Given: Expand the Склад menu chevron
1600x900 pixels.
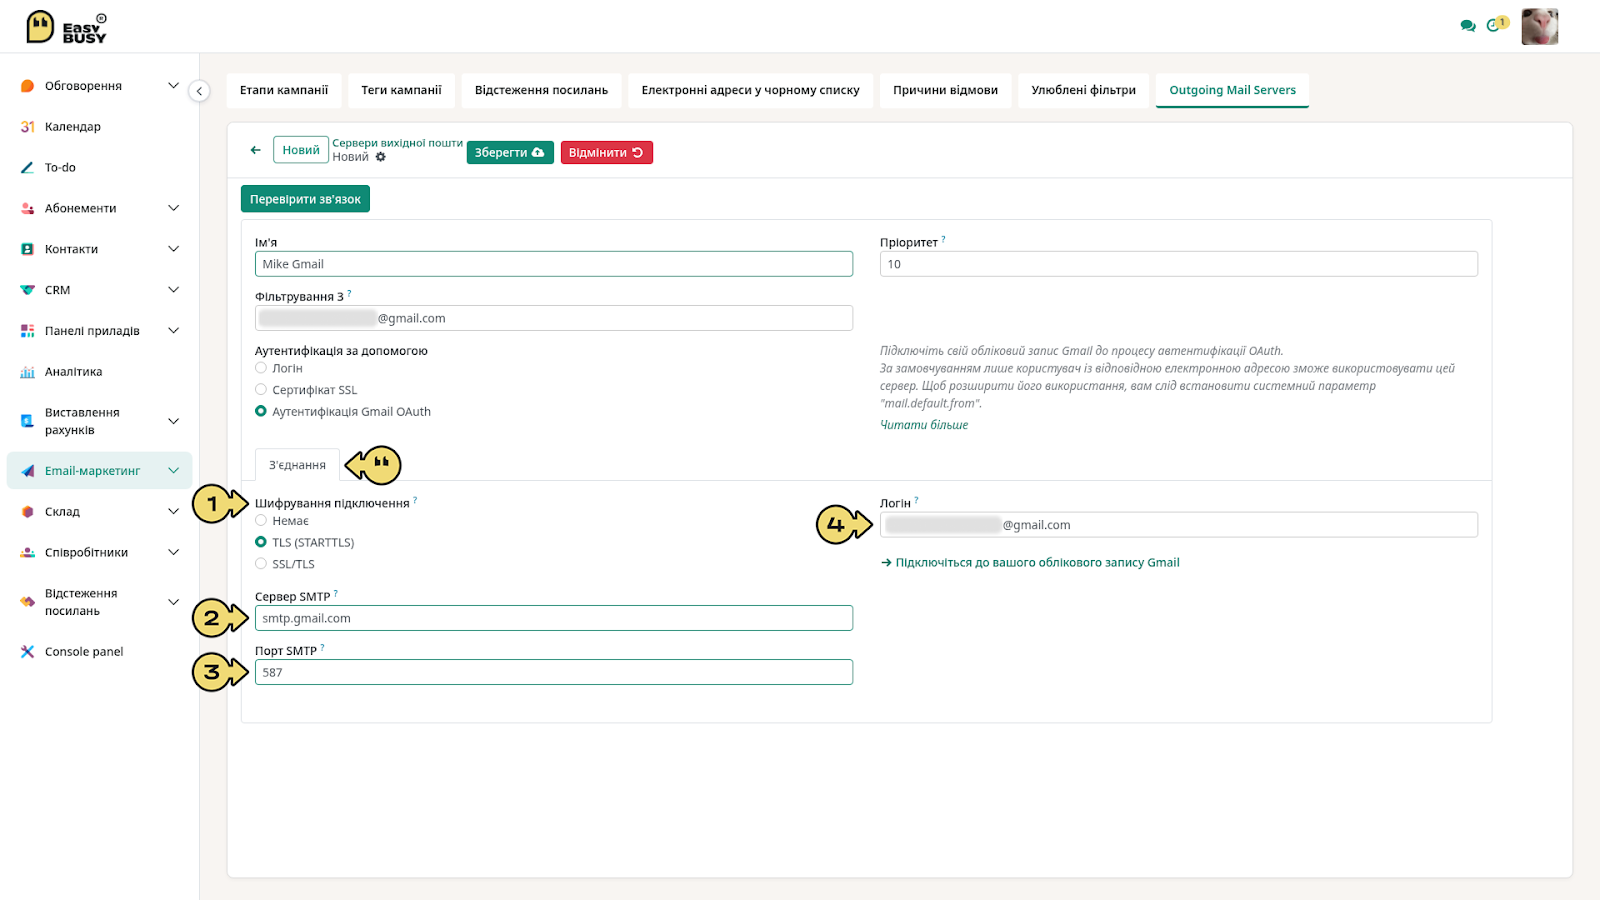Looking at the screenshot, I should pyautogui.click(x=173, y=511).
